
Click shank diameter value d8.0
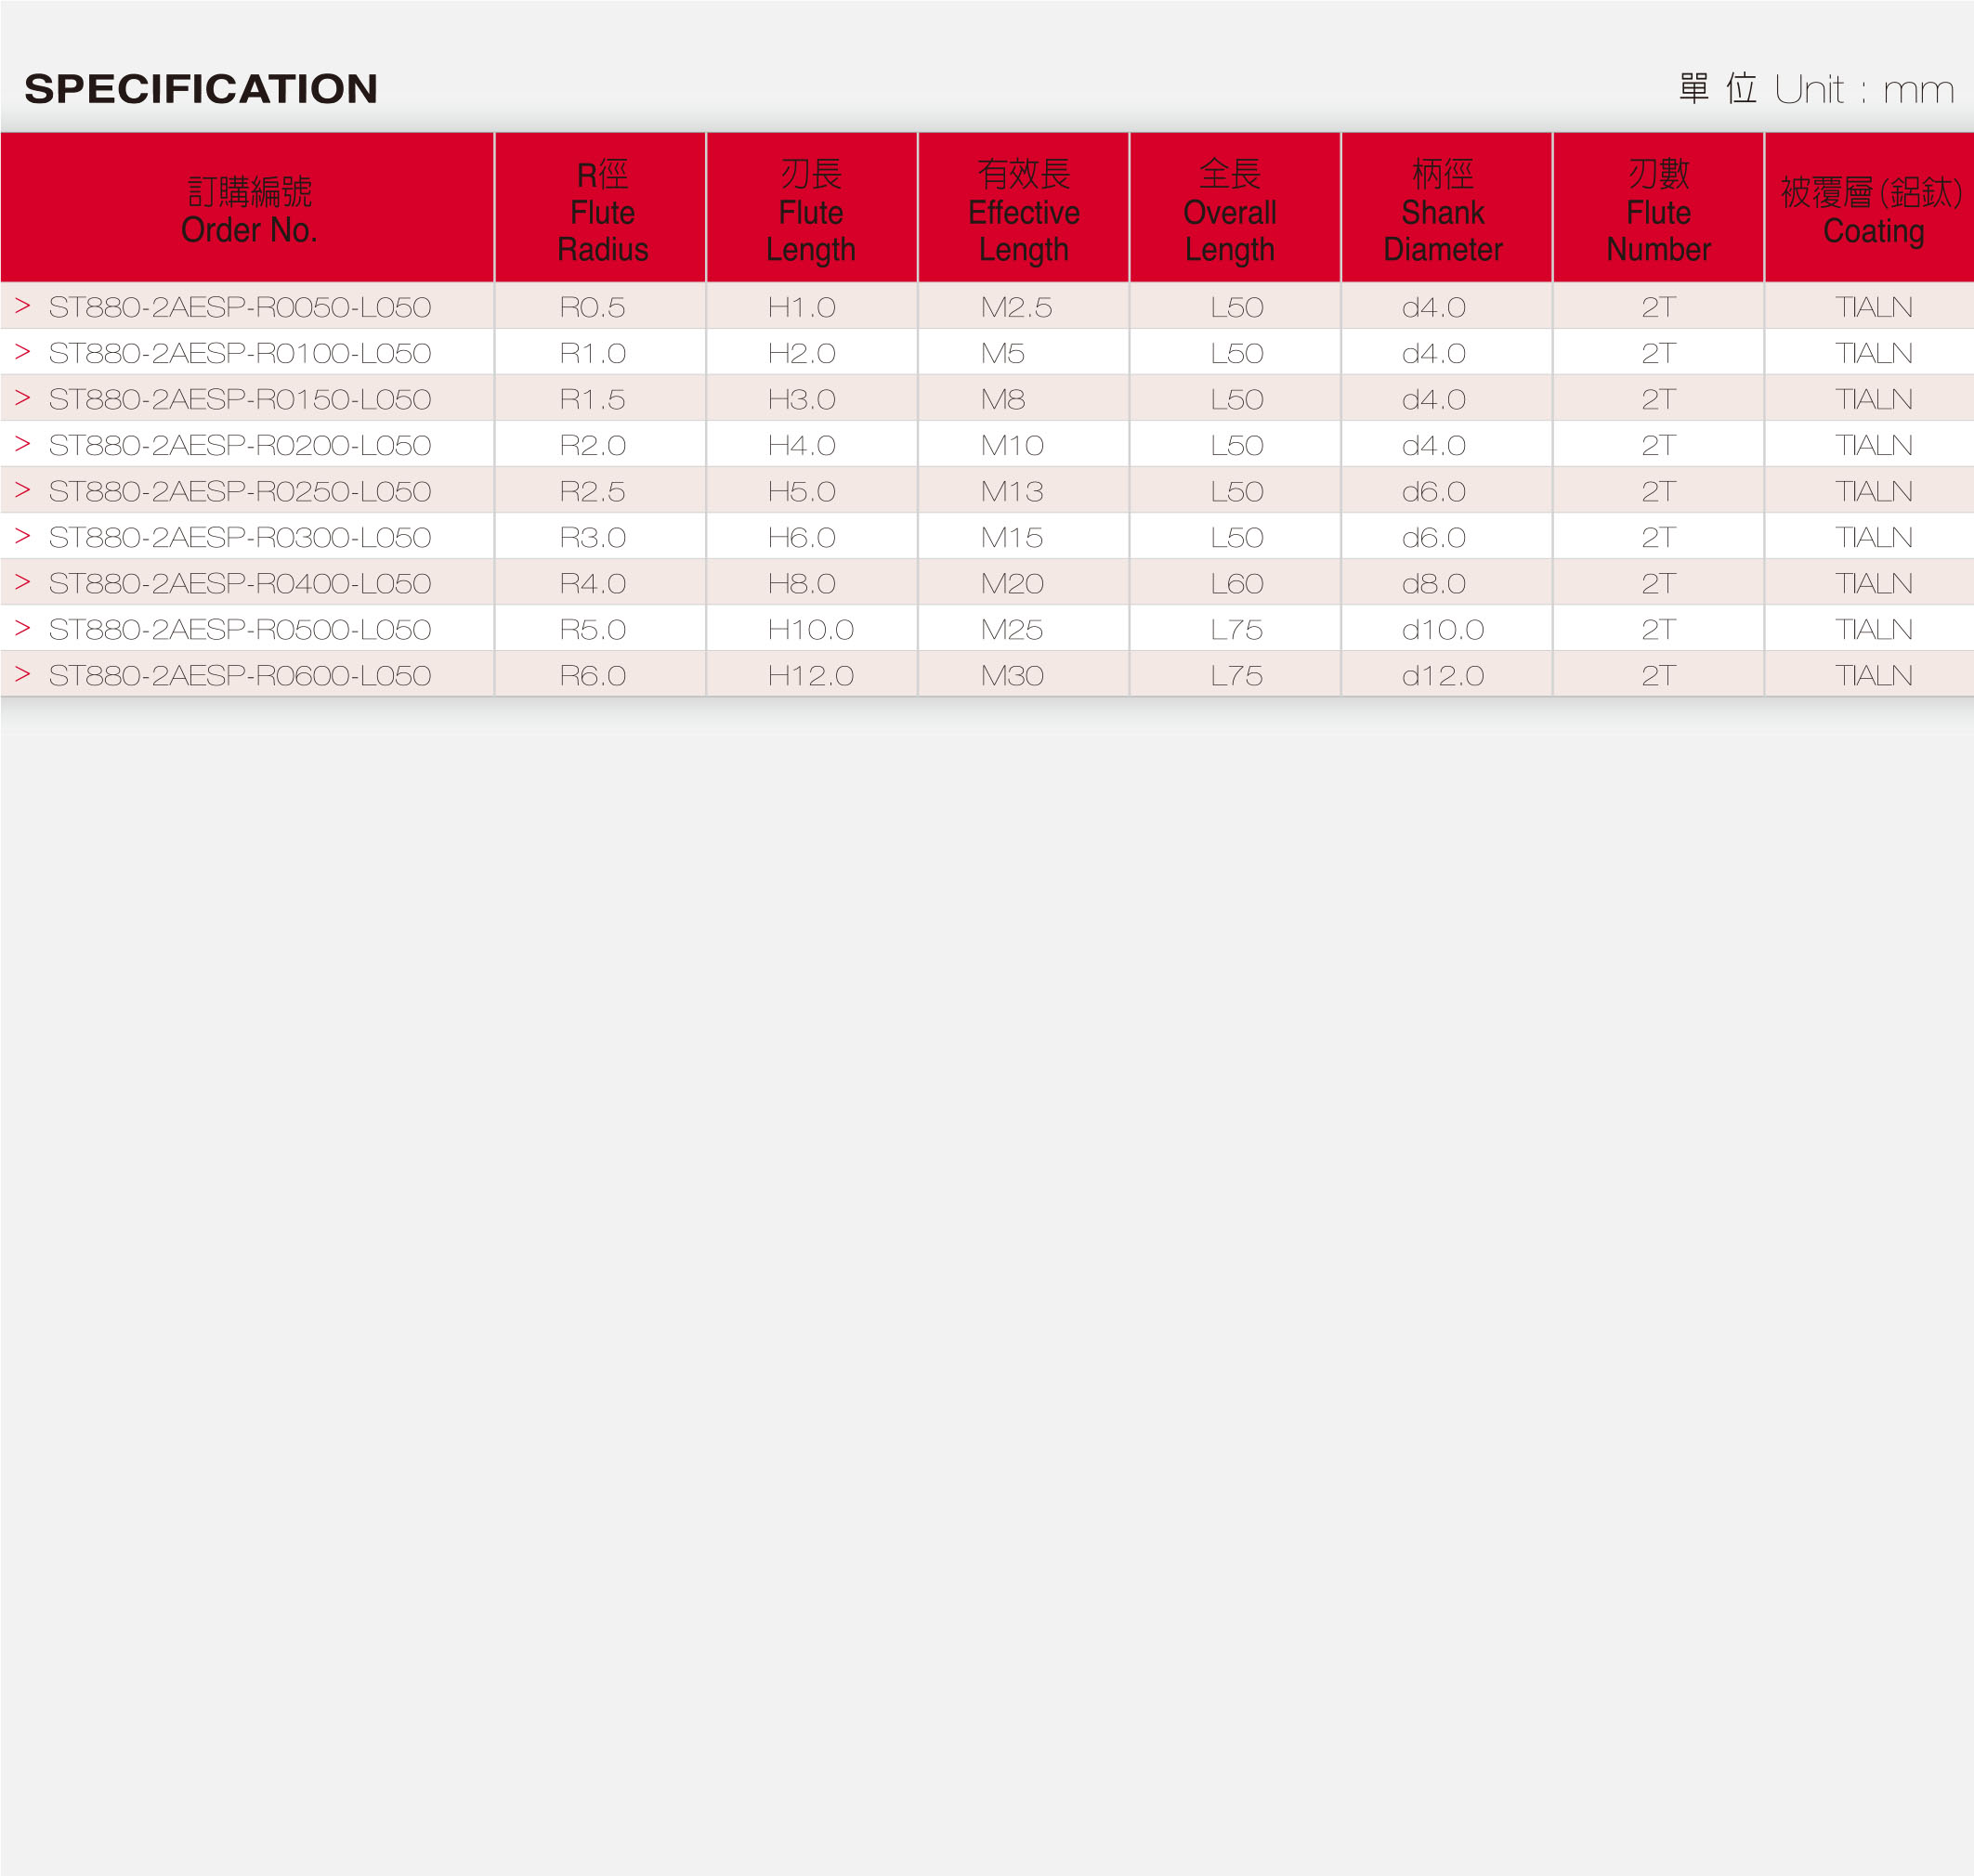click(x=1434, y=583)
